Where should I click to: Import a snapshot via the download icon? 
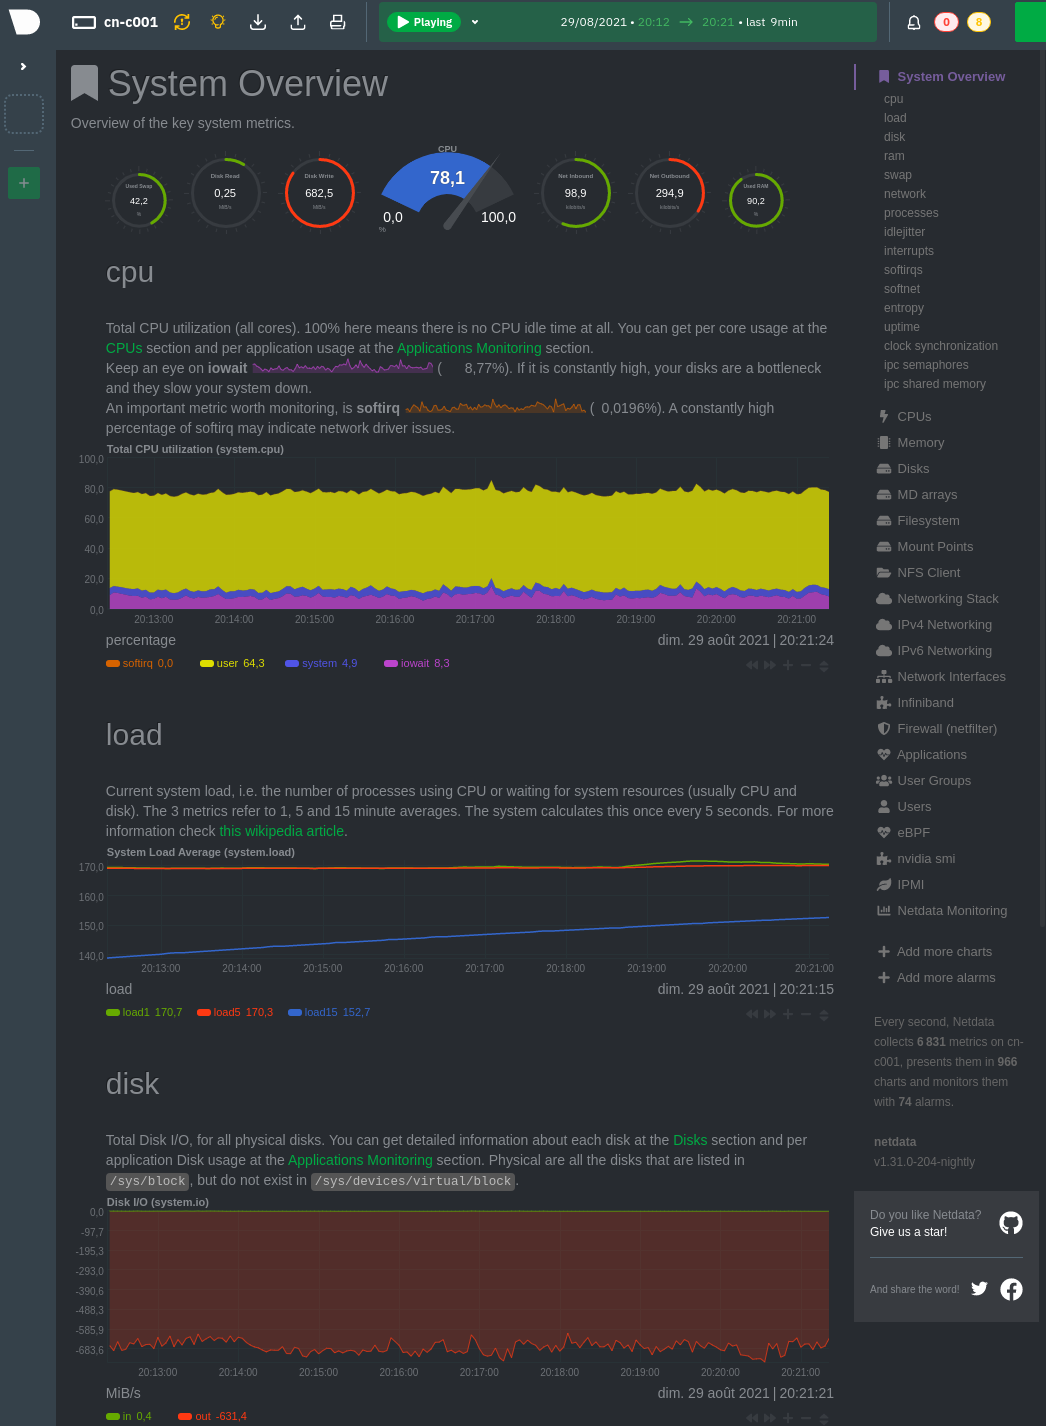pyautogui.click(x=257, y=22)
